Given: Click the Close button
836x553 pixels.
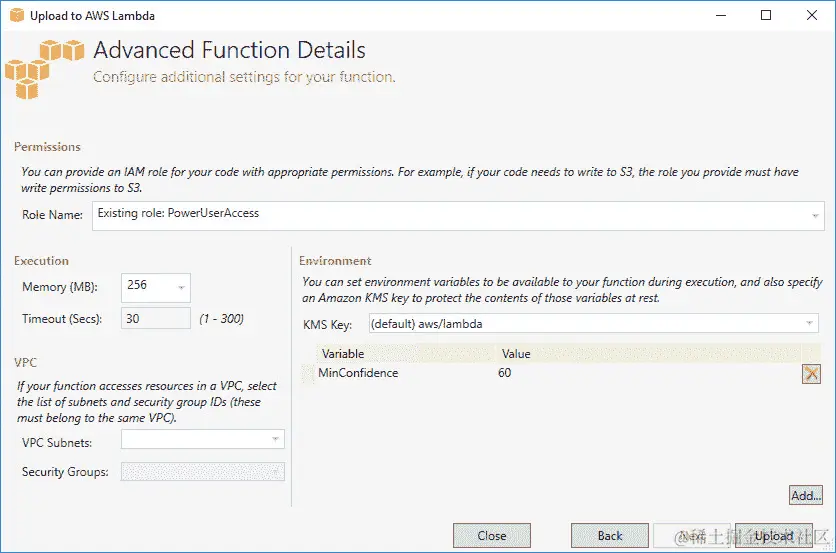Looking at the screenshot, I should coord(492,535).
